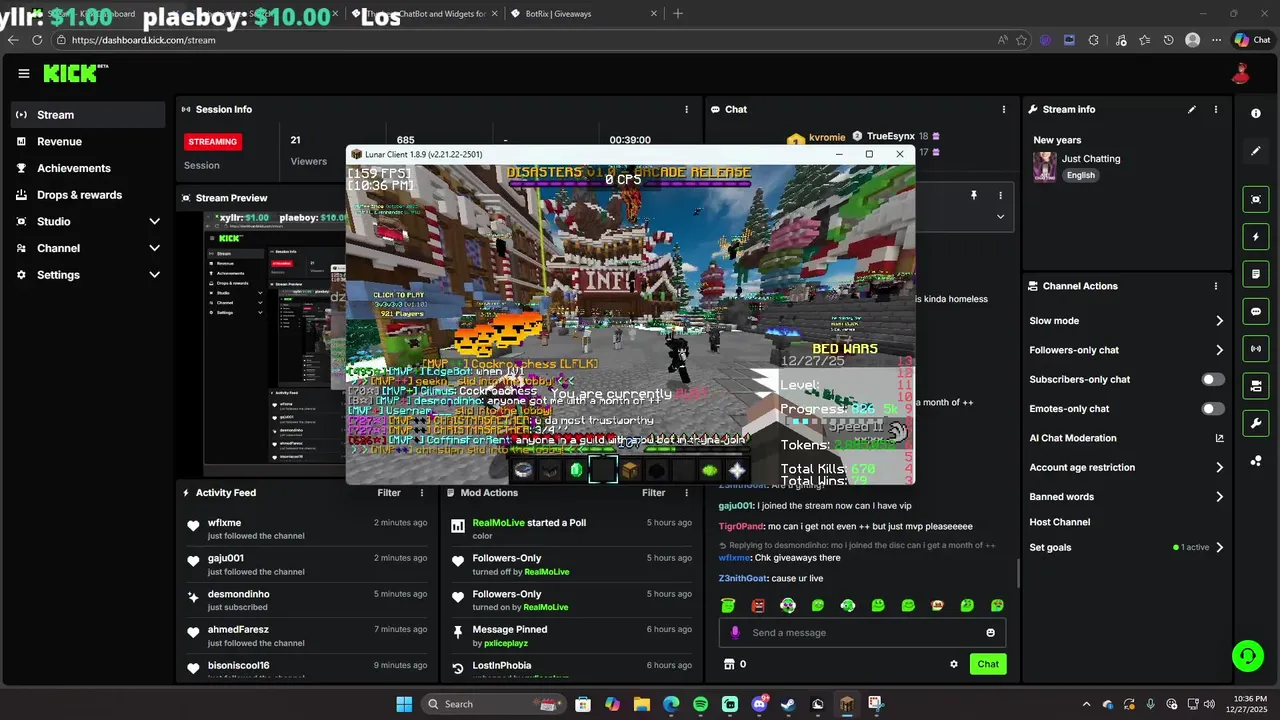Open Channel Actions three-dot menu
The height and width of the screenshot is (720, 1280).
[x=1216, y=286]
